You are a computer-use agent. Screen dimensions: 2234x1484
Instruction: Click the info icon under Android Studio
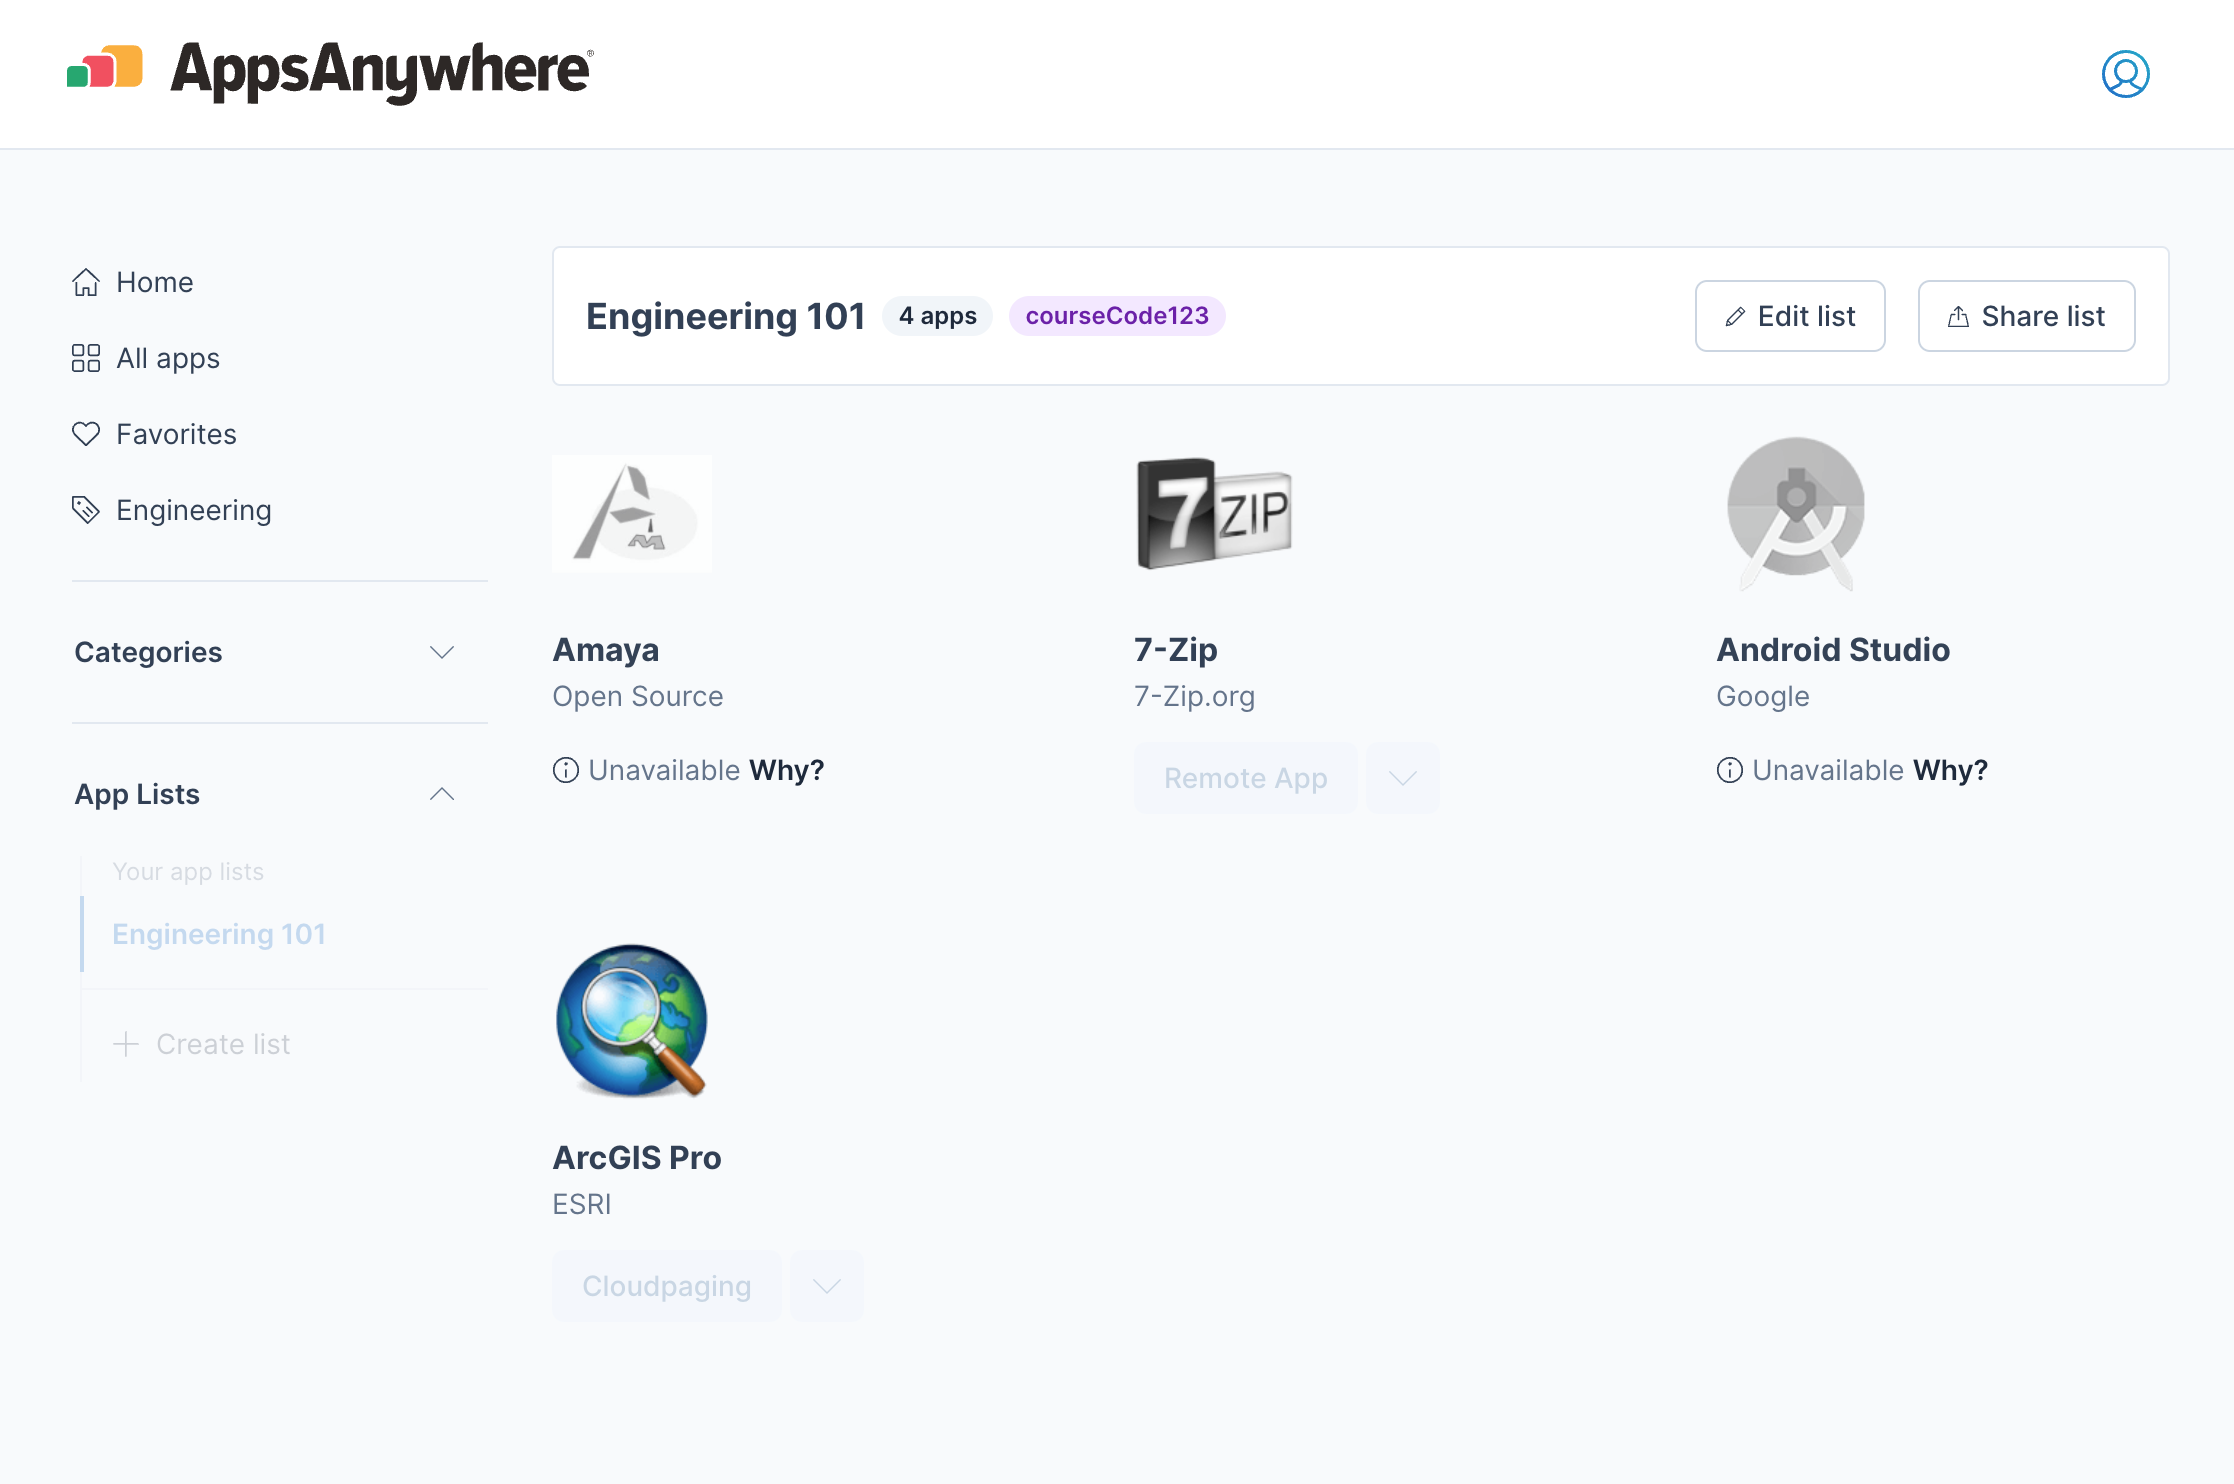pyautogui.click(x=1730, y=770)
